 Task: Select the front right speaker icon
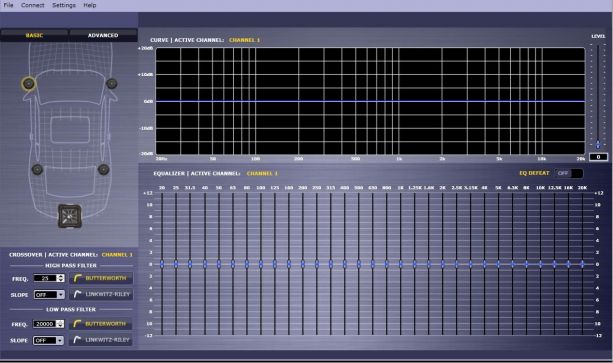click(x=112, y=83)
